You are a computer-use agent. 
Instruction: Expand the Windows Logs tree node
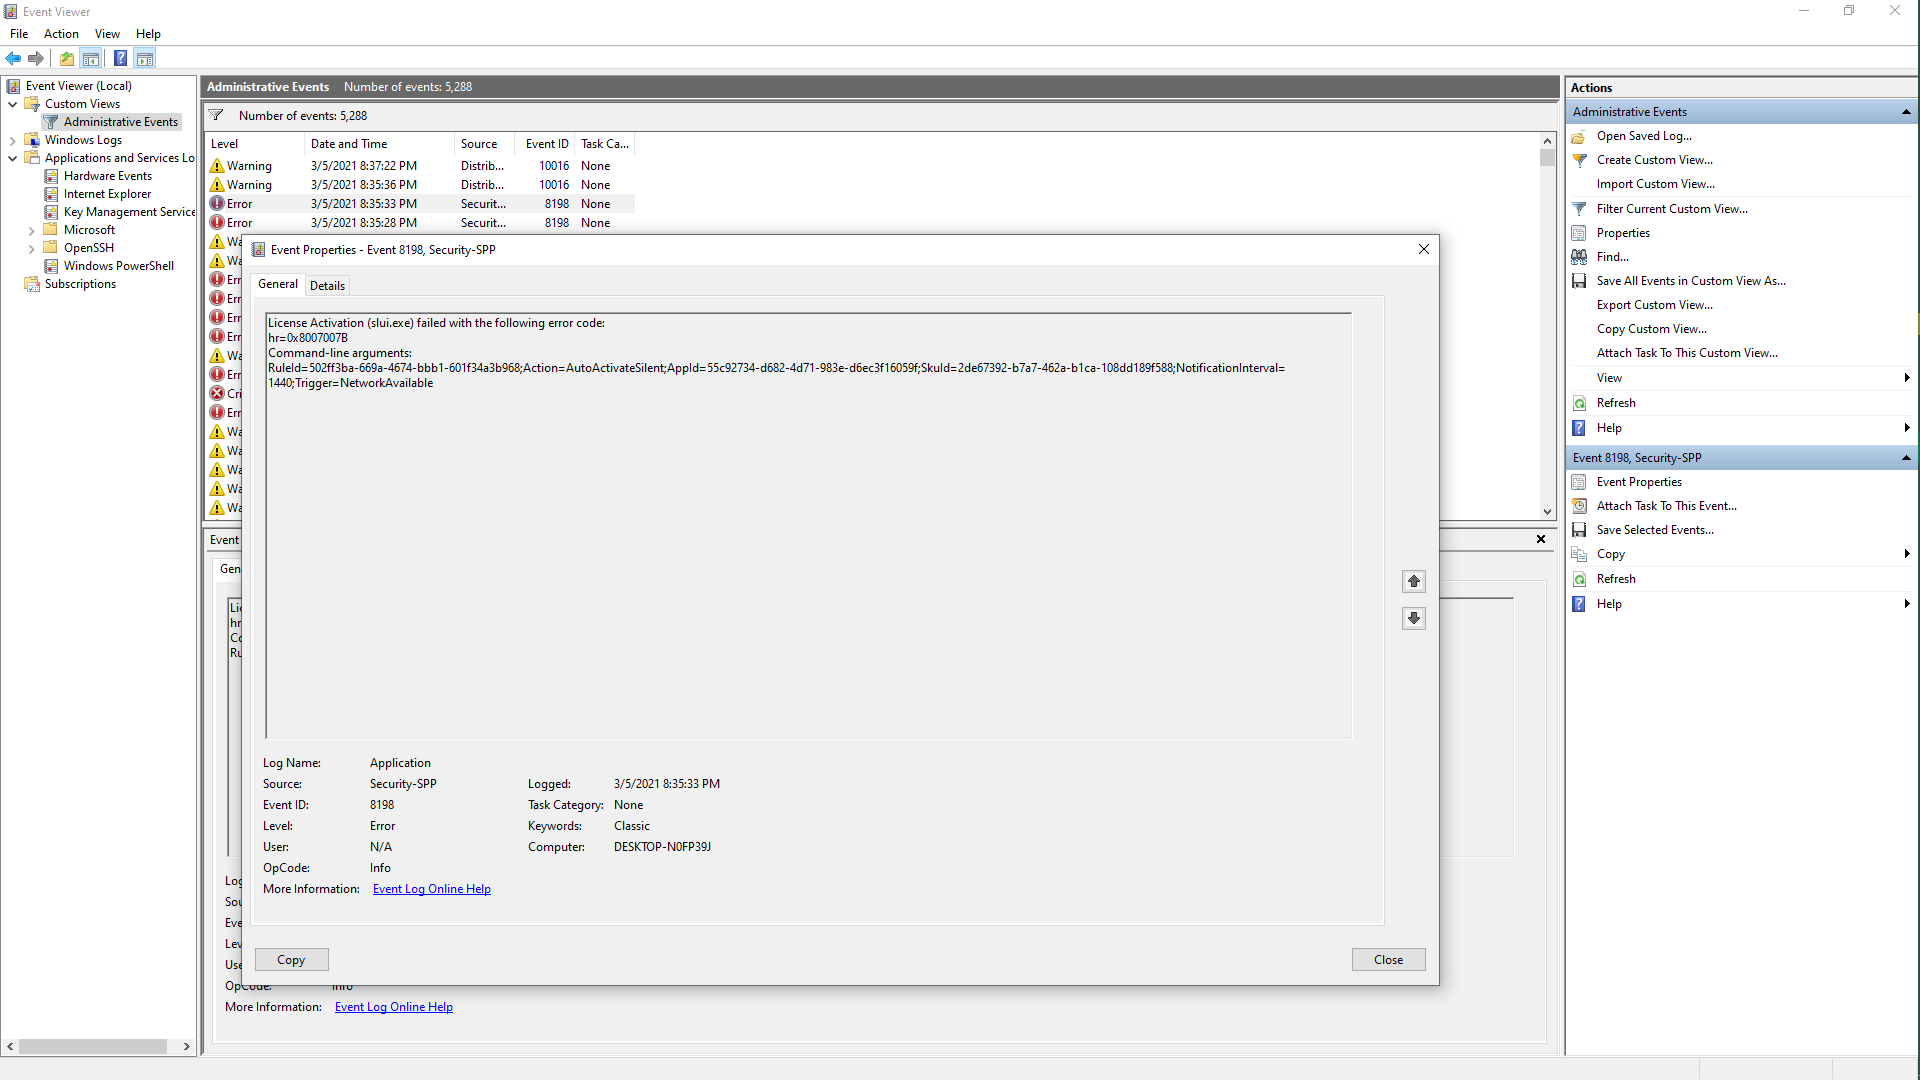pyautogui.click(x=12, y=140)
